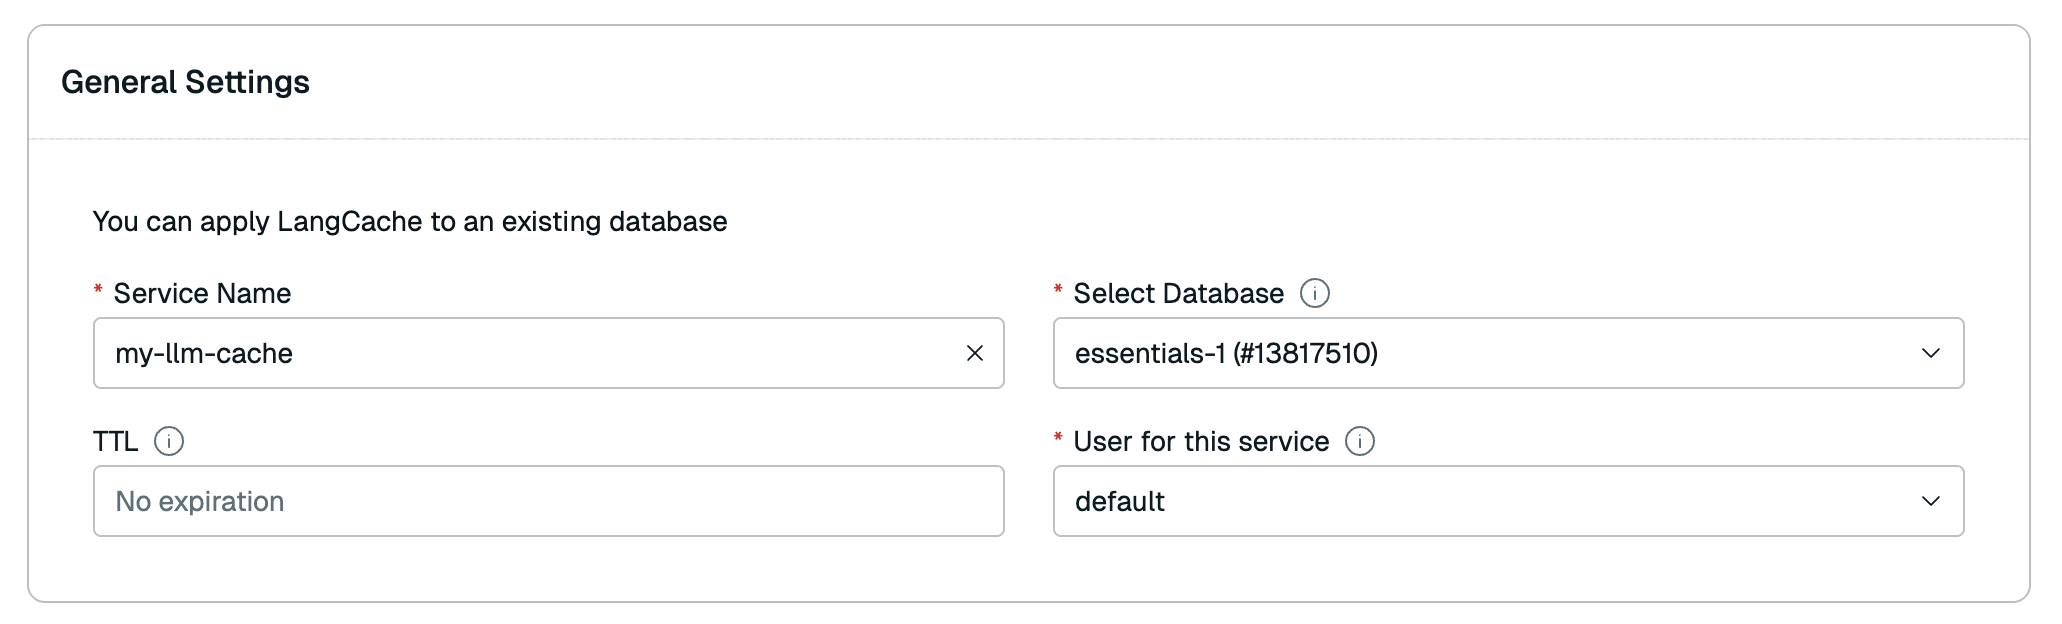Screen dimensions: 2062x624
Task: Click the General Settings heading
Action: point(185,82)
